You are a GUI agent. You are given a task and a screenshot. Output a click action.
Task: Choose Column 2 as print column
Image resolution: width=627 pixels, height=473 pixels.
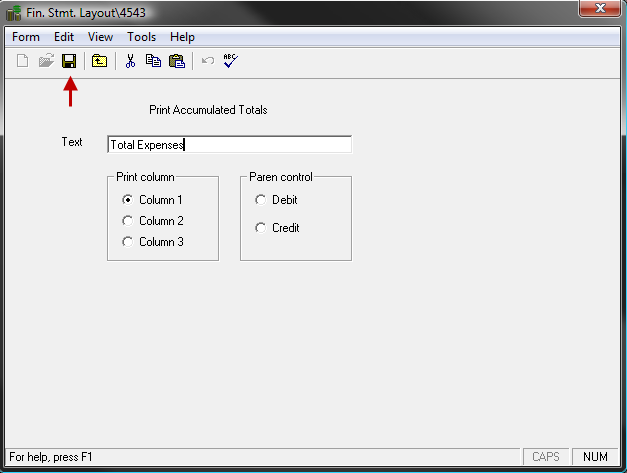(127, 221)
